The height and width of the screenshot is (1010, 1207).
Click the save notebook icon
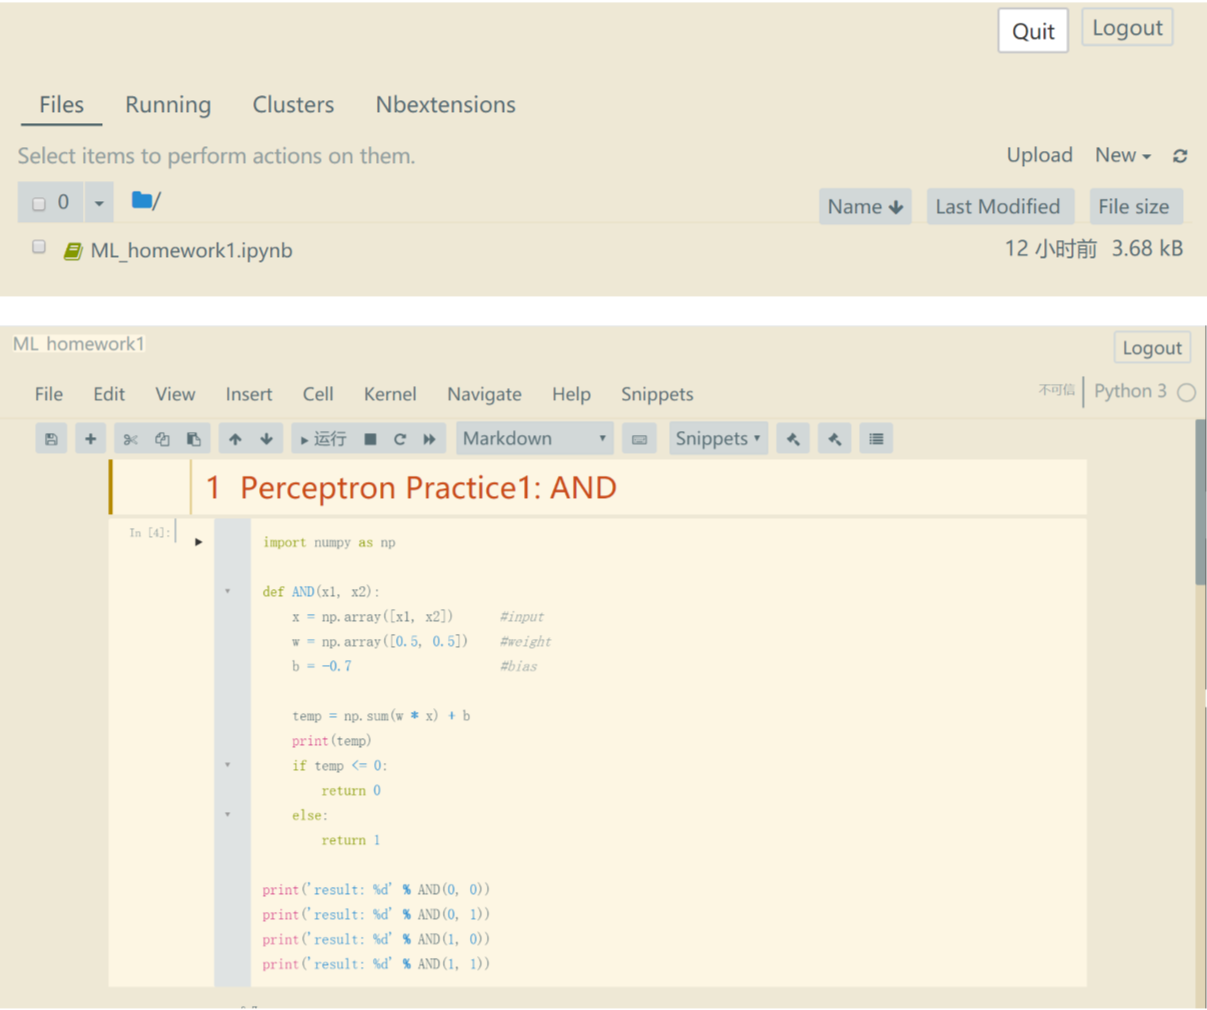click(x=51, y=439)
